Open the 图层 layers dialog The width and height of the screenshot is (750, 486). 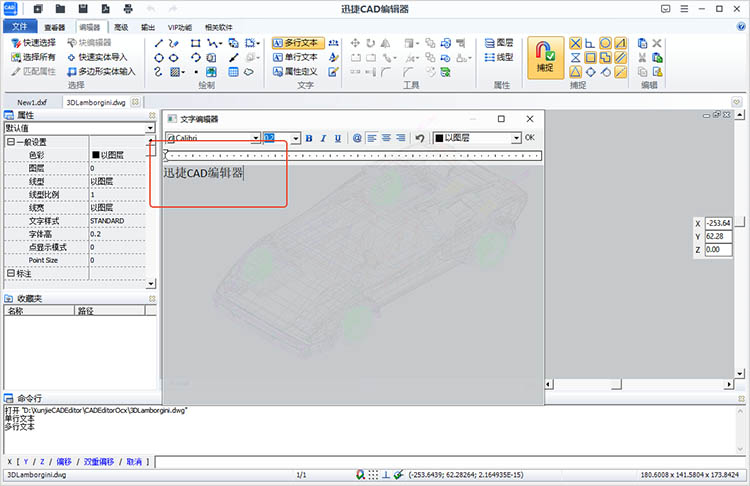coord(499,43)
